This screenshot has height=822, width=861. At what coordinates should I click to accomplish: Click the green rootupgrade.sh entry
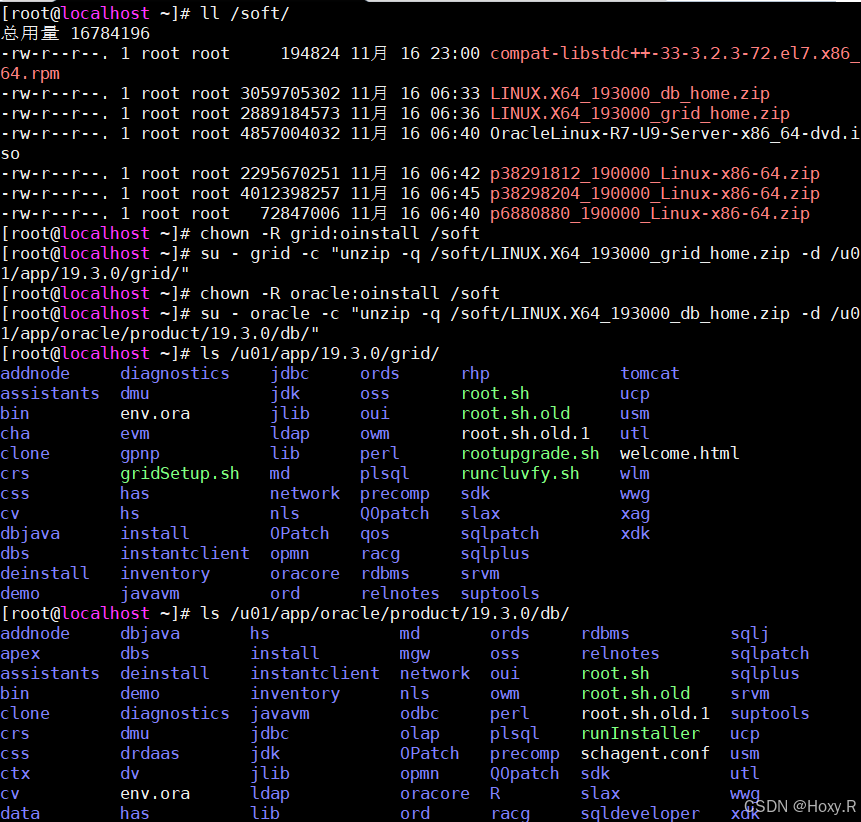[x=530, y=454]
